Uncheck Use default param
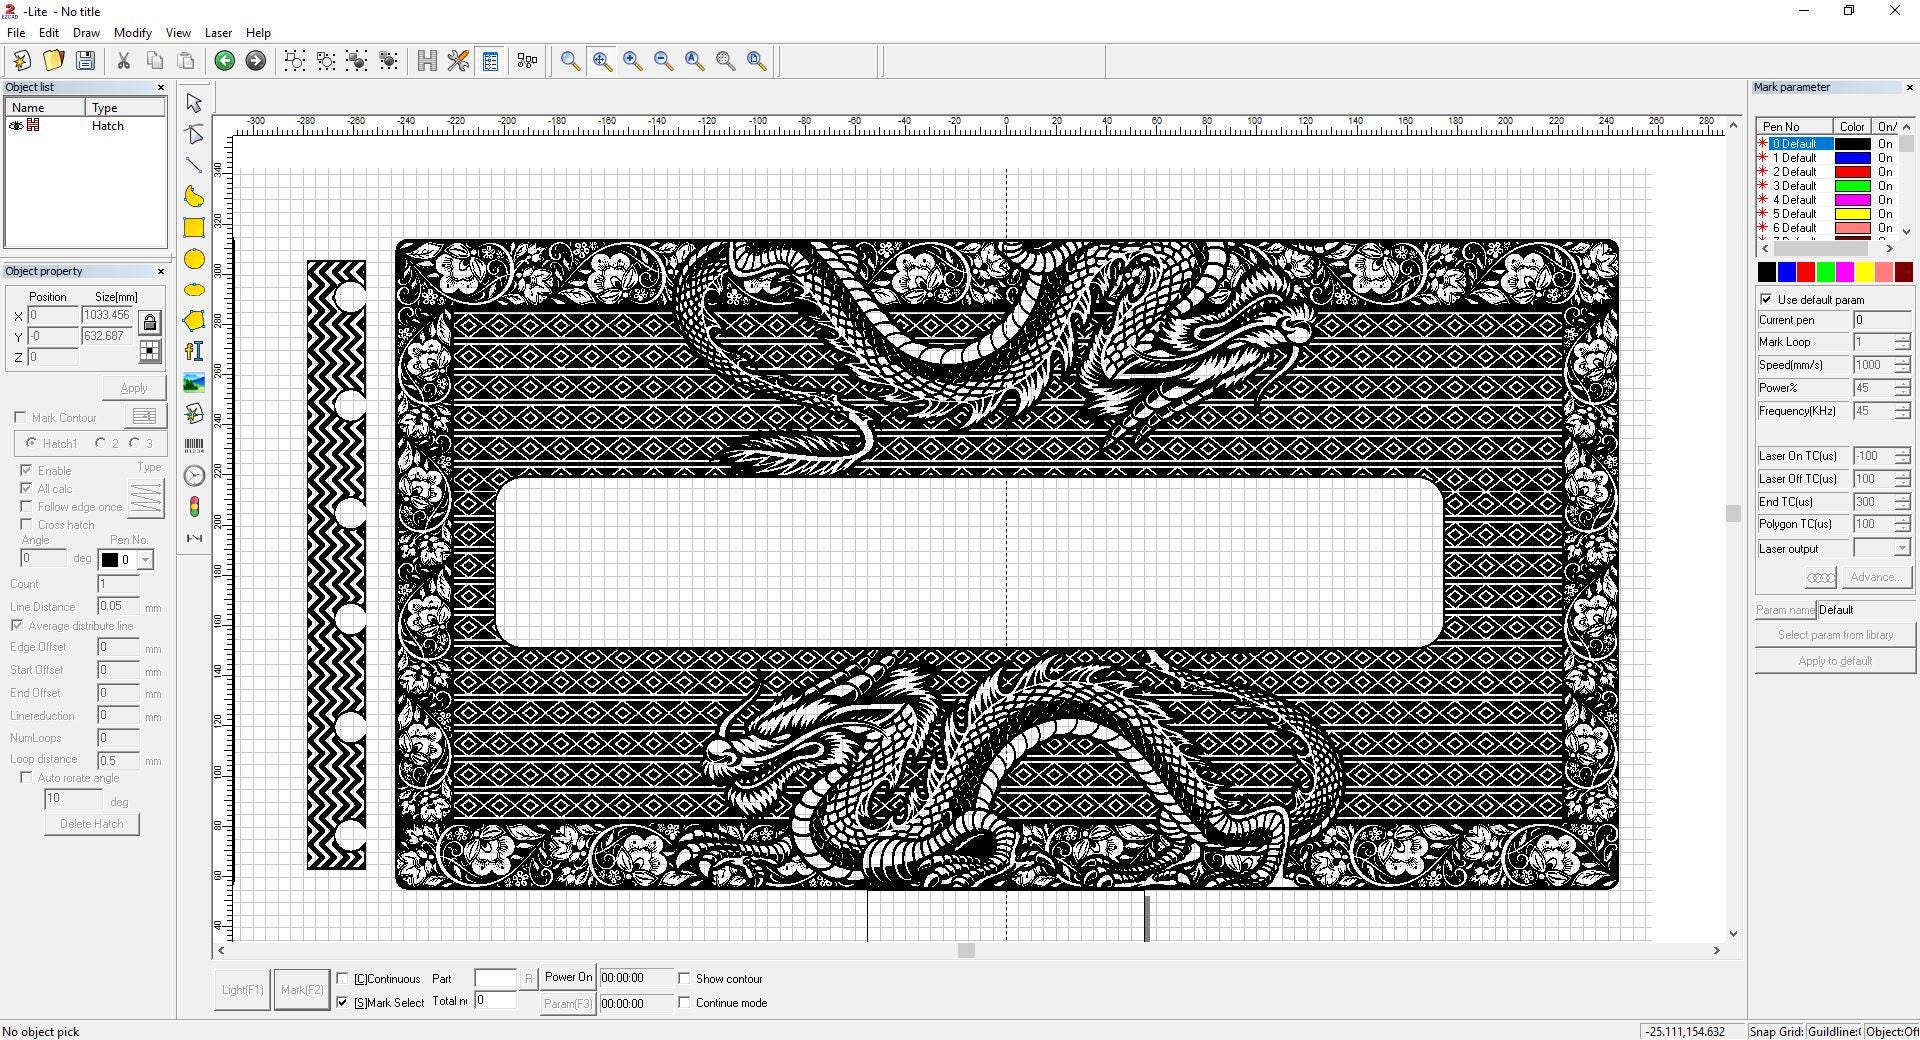The width and height of the screenshot is (1920, 1040). point(1766,299)
